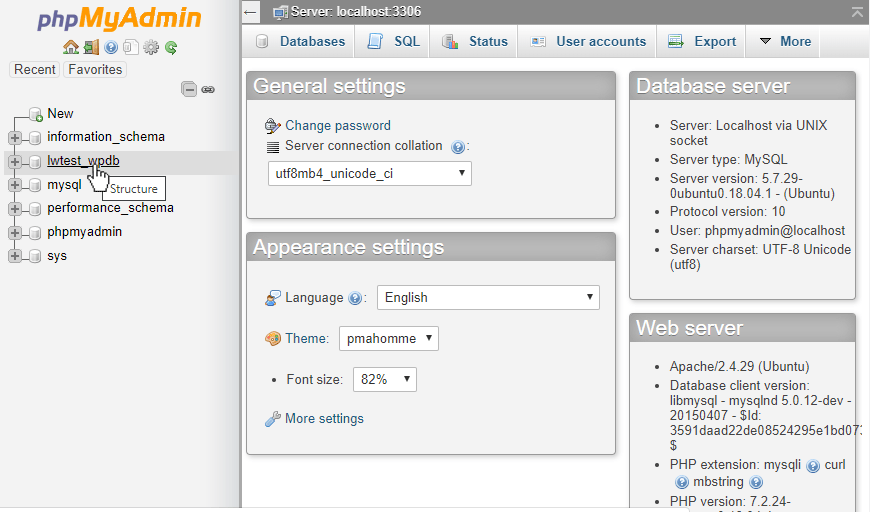Expand the sys tree node
The image size is (870, 512).
tap(15, 256)
